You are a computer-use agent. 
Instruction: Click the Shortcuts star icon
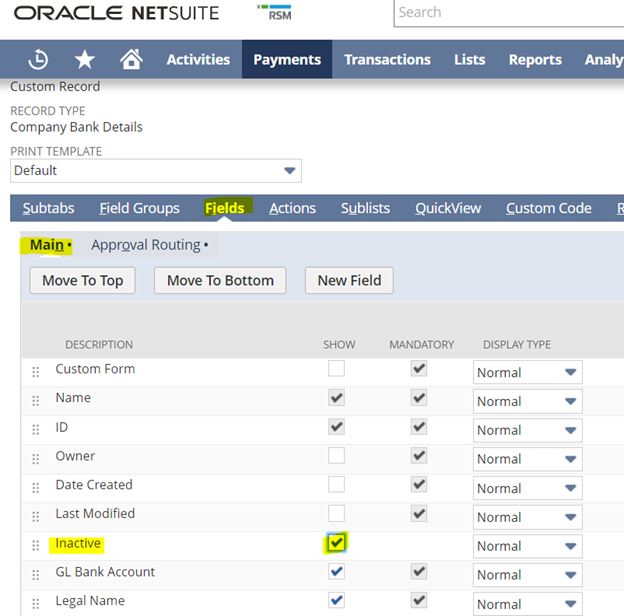pyautogui.click(x=85, y=59)
